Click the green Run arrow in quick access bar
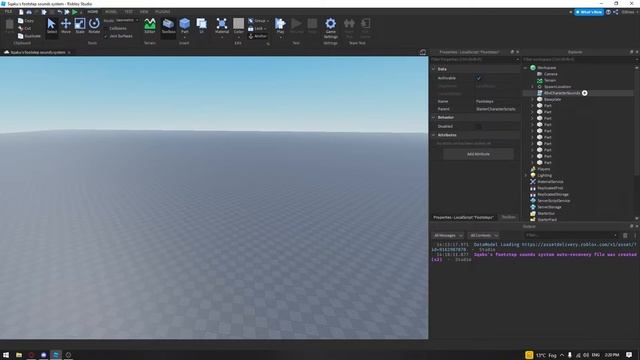The width and height of the screenshot is (640, 360). (75, 12)
